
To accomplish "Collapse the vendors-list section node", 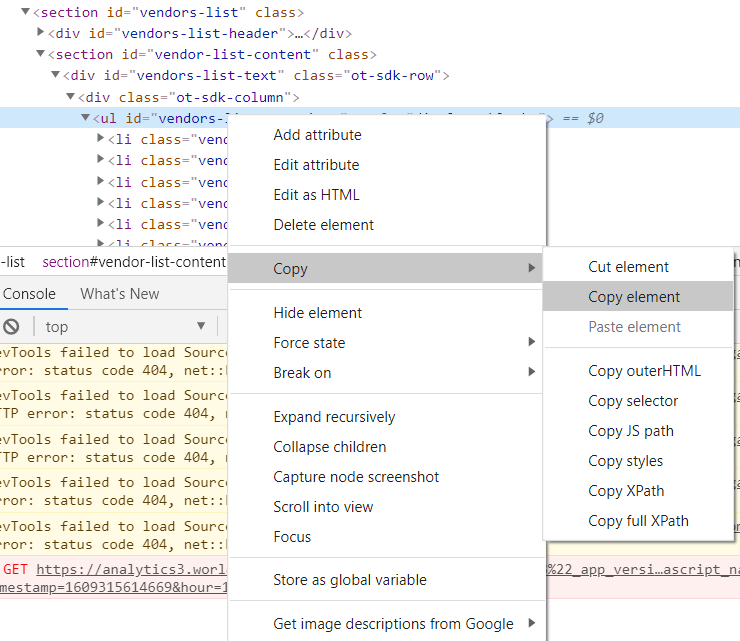I will point(25,13).
